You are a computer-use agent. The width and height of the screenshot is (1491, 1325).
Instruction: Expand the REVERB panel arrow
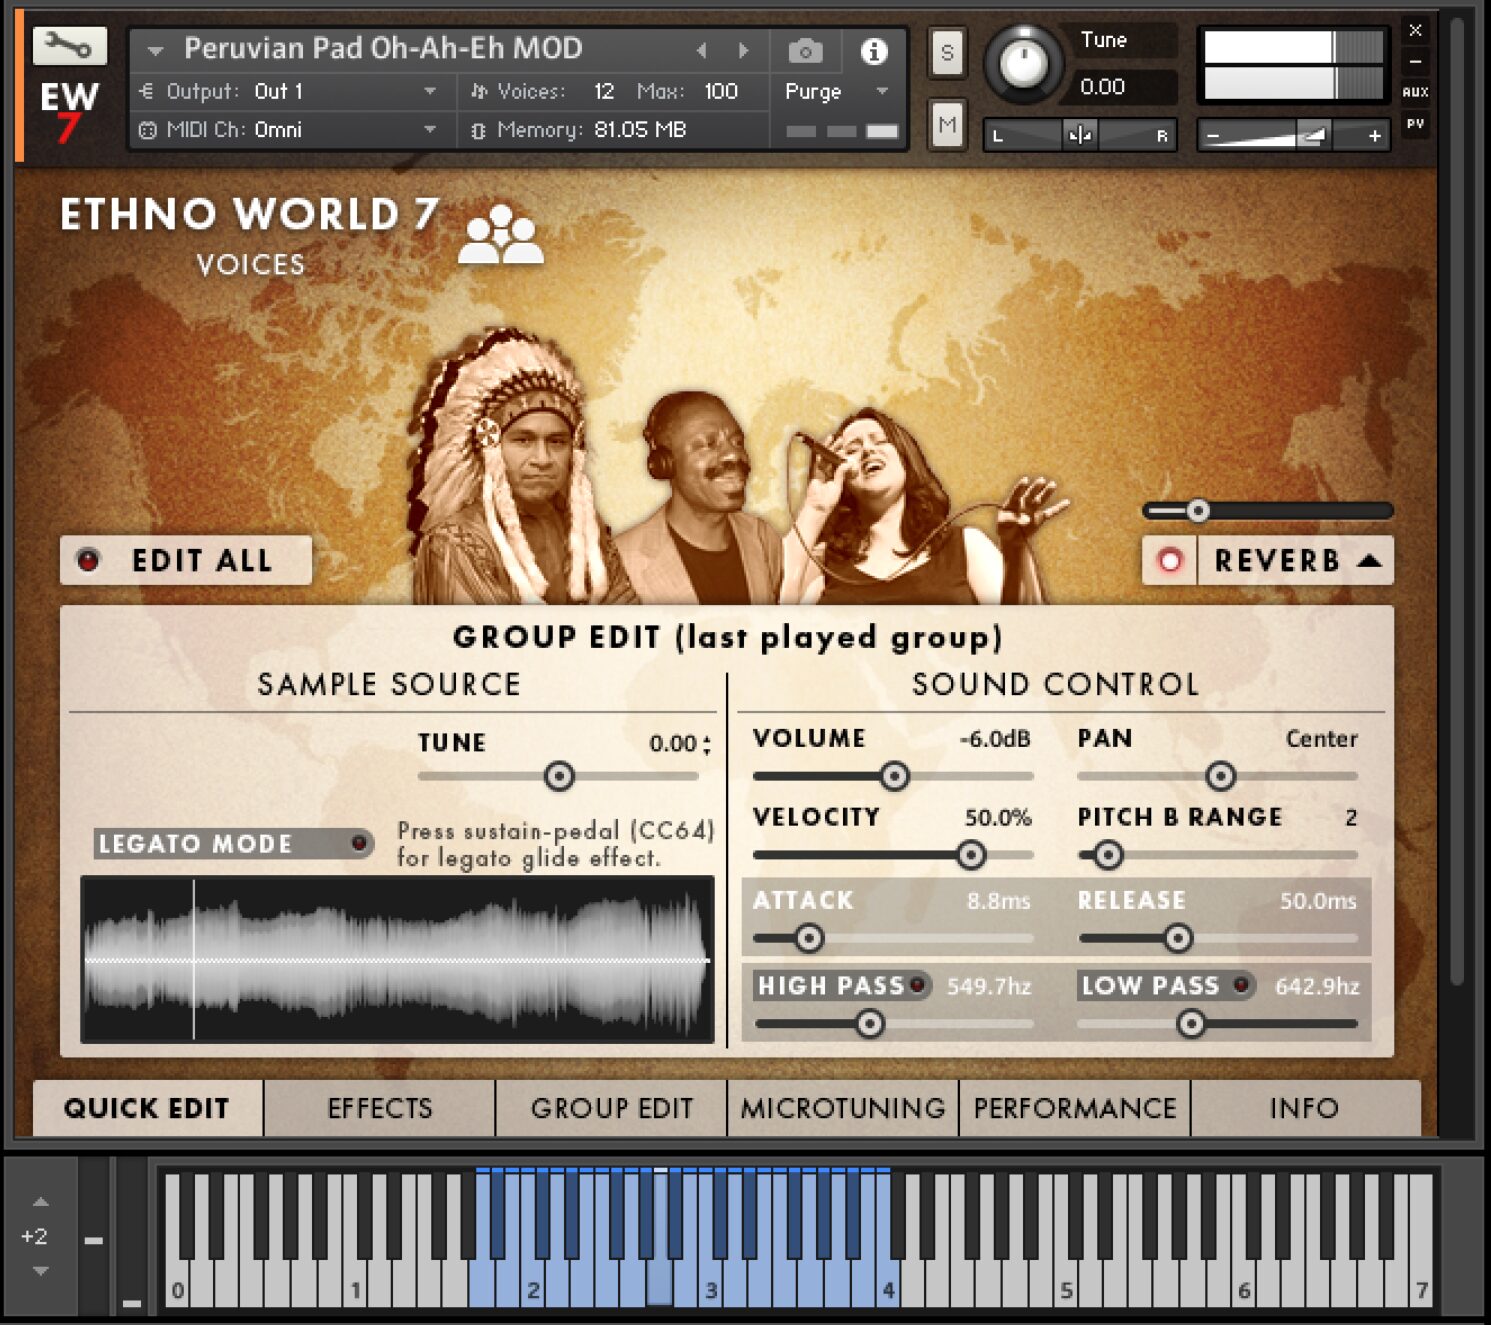tap(1369, 560)
